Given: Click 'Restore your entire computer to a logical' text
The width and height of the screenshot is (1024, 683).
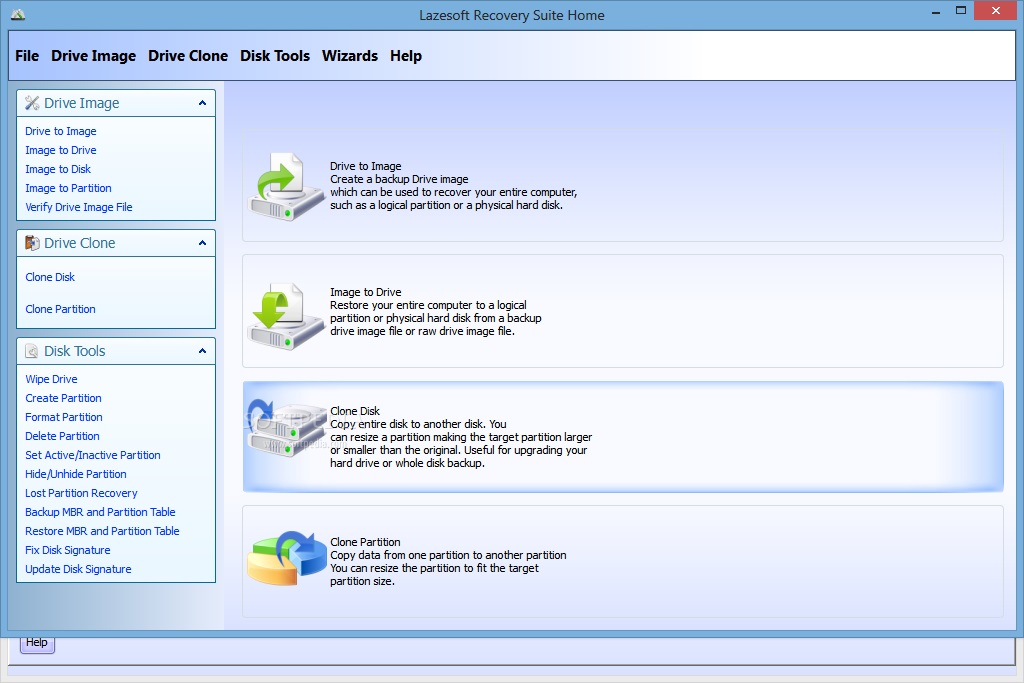Looking at the screenshot, I should click(428, 305).
